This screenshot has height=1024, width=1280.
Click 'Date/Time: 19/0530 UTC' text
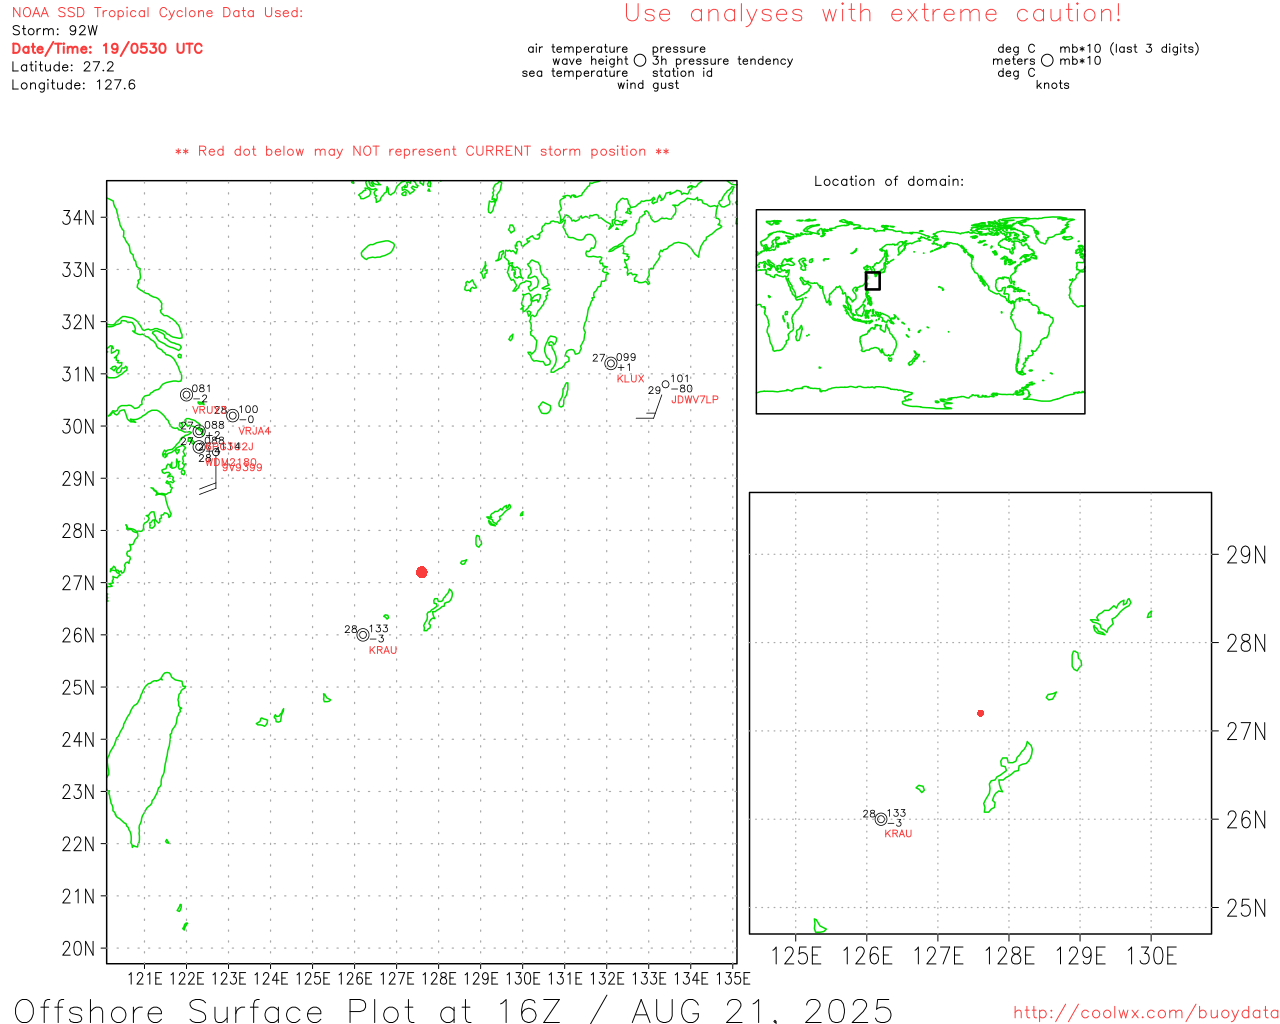(x=107, y=49)
